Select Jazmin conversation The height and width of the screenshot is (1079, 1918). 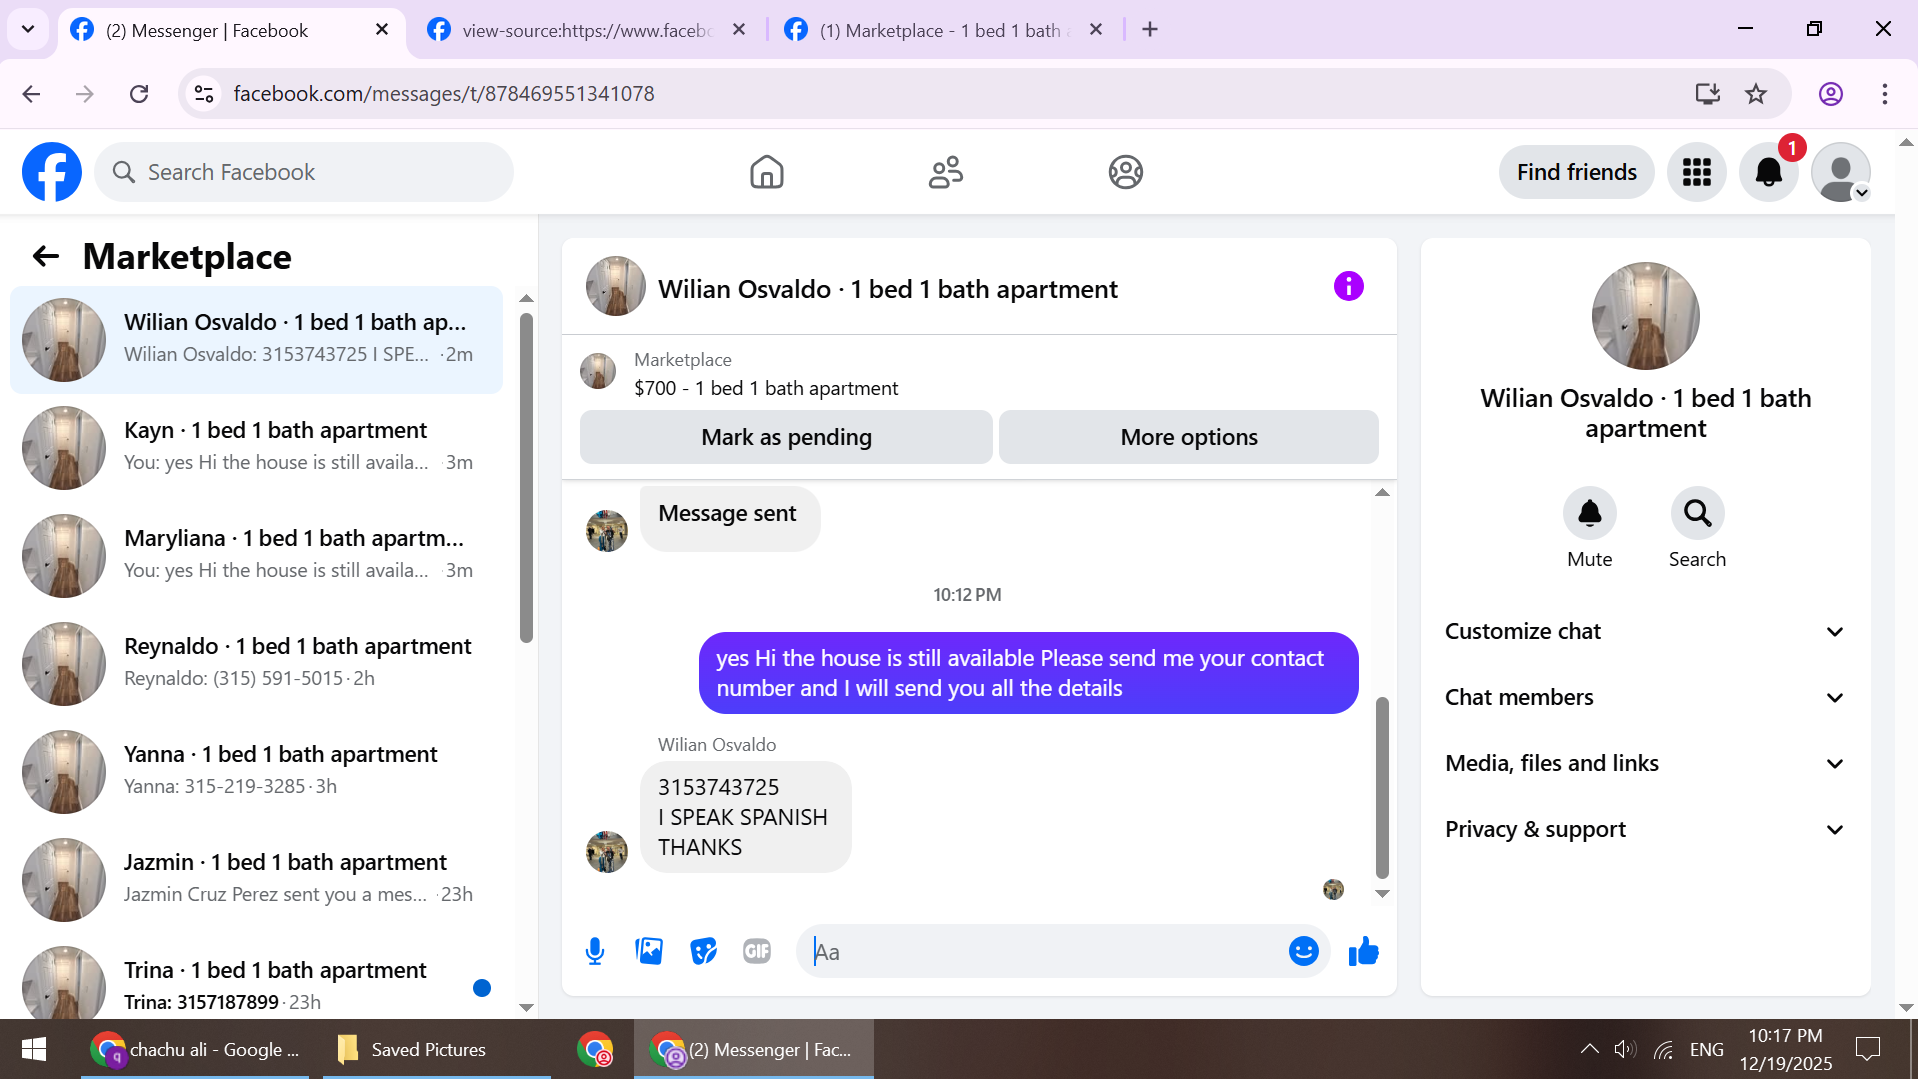pyautogui.click(x=256, y=879)
